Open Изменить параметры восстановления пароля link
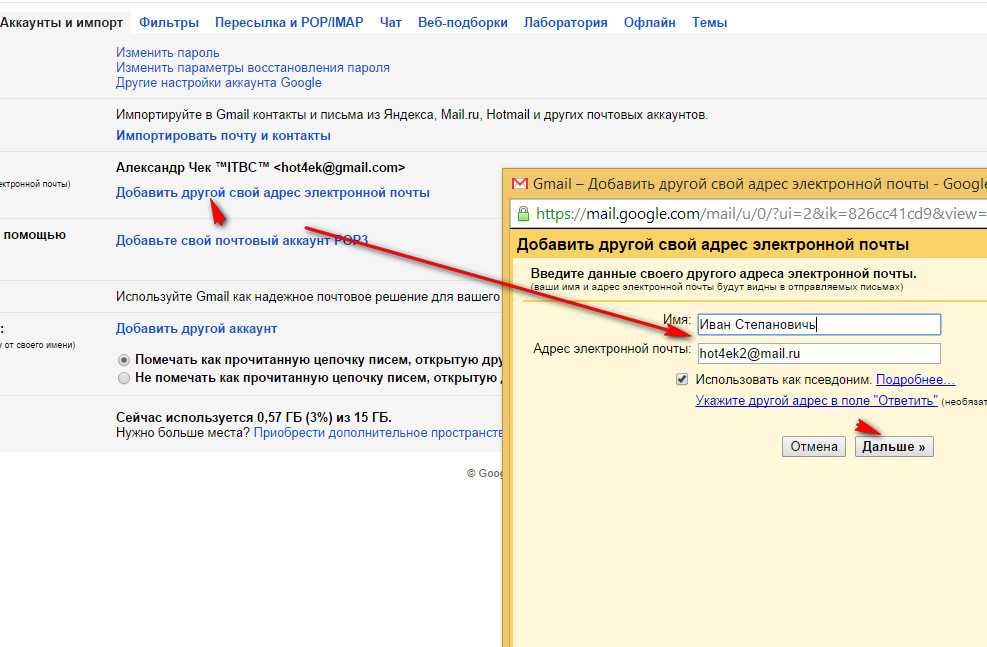This screenshot has height=647, width=987. (x=252, y=68)
